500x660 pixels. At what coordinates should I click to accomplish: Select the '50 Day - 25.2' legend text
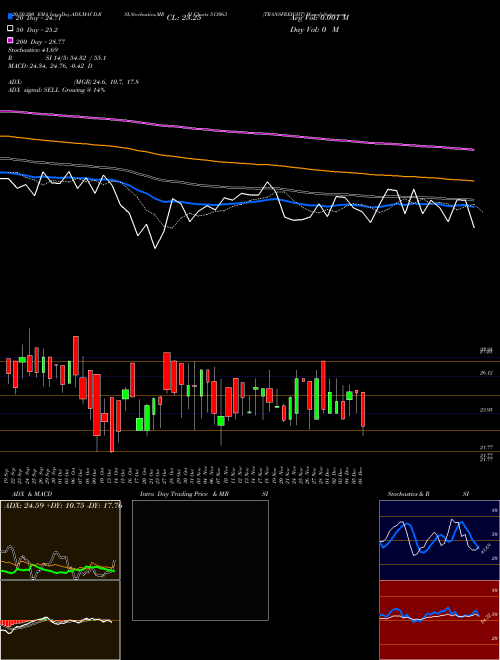37,30
